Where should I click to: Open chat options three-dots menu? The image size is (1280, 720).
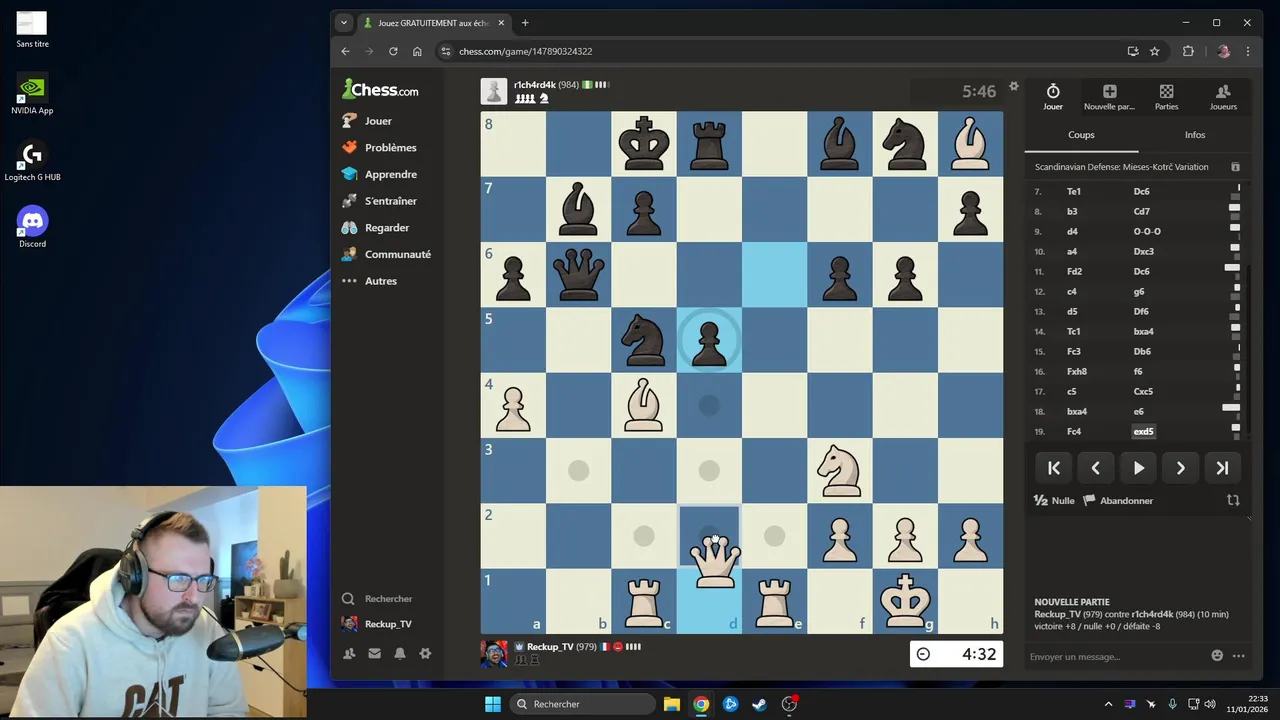click(x=1239, y=656)
